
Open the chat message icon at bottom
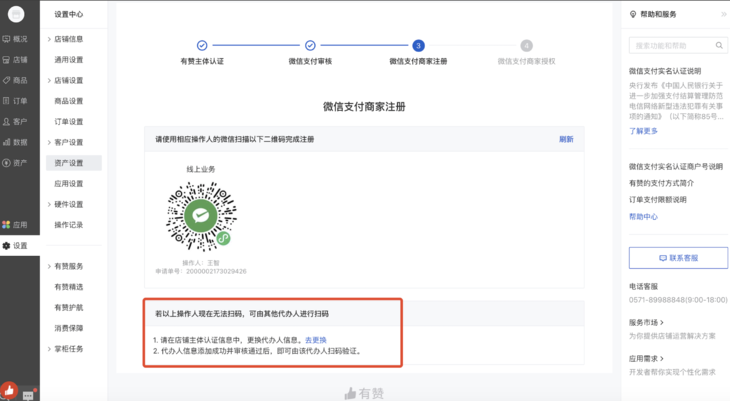click(x=28, y=395)
